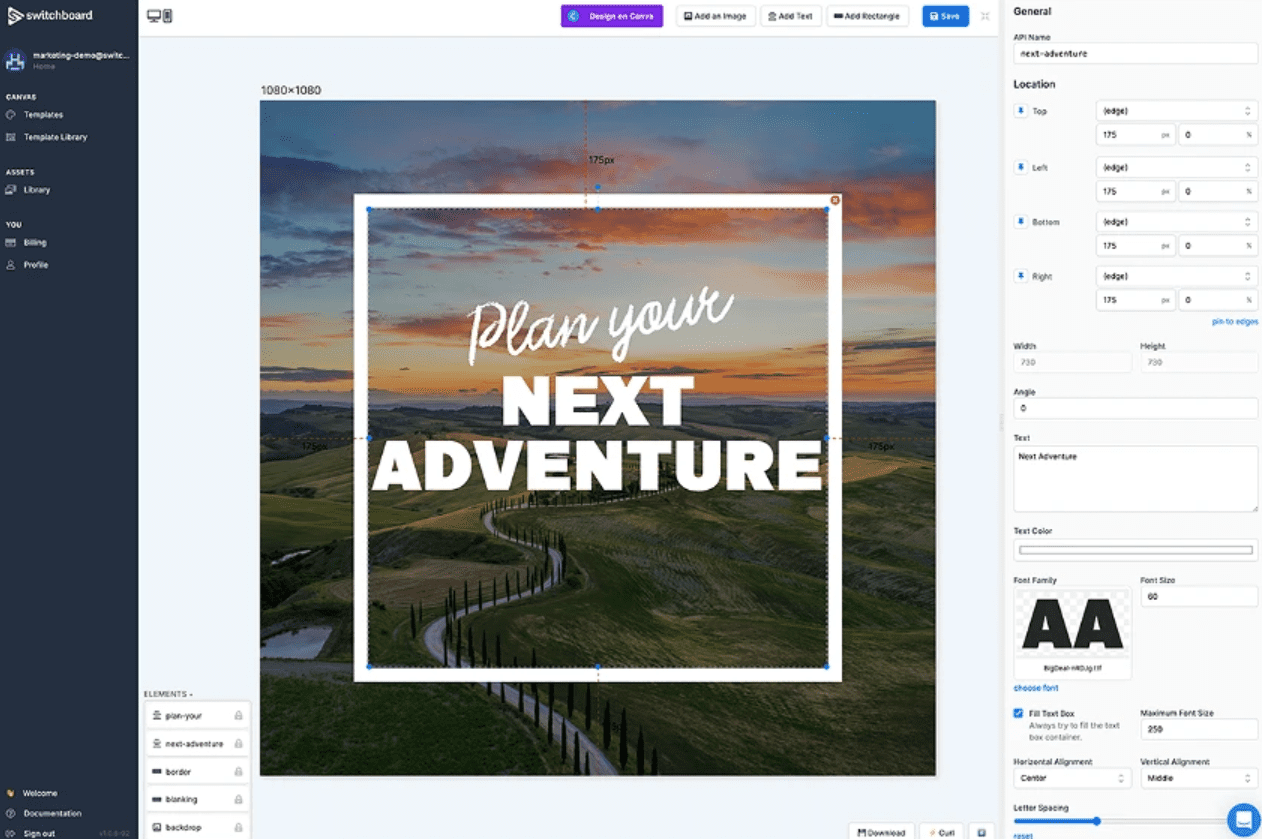Toggle the Bottom edge pin icon
This screenshot has height=839, width=1262.
click(x=1021, y=221)
